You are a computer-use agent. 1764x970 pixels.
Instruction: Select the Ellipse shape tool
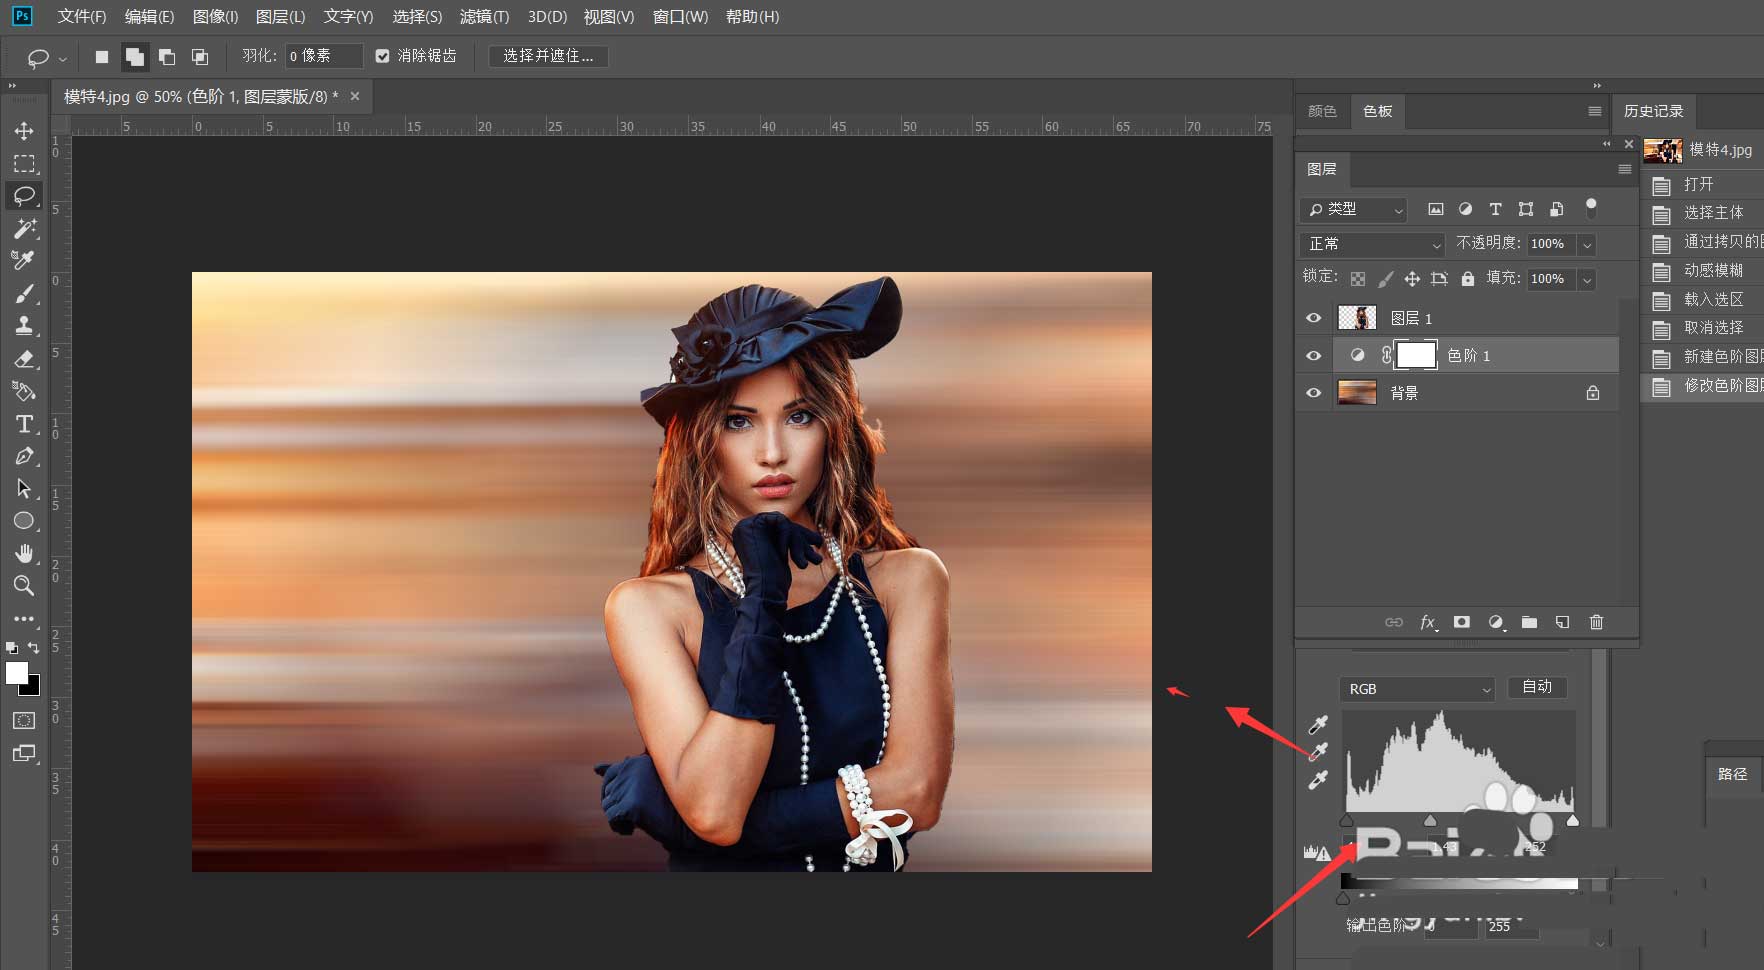coord(24,521)
